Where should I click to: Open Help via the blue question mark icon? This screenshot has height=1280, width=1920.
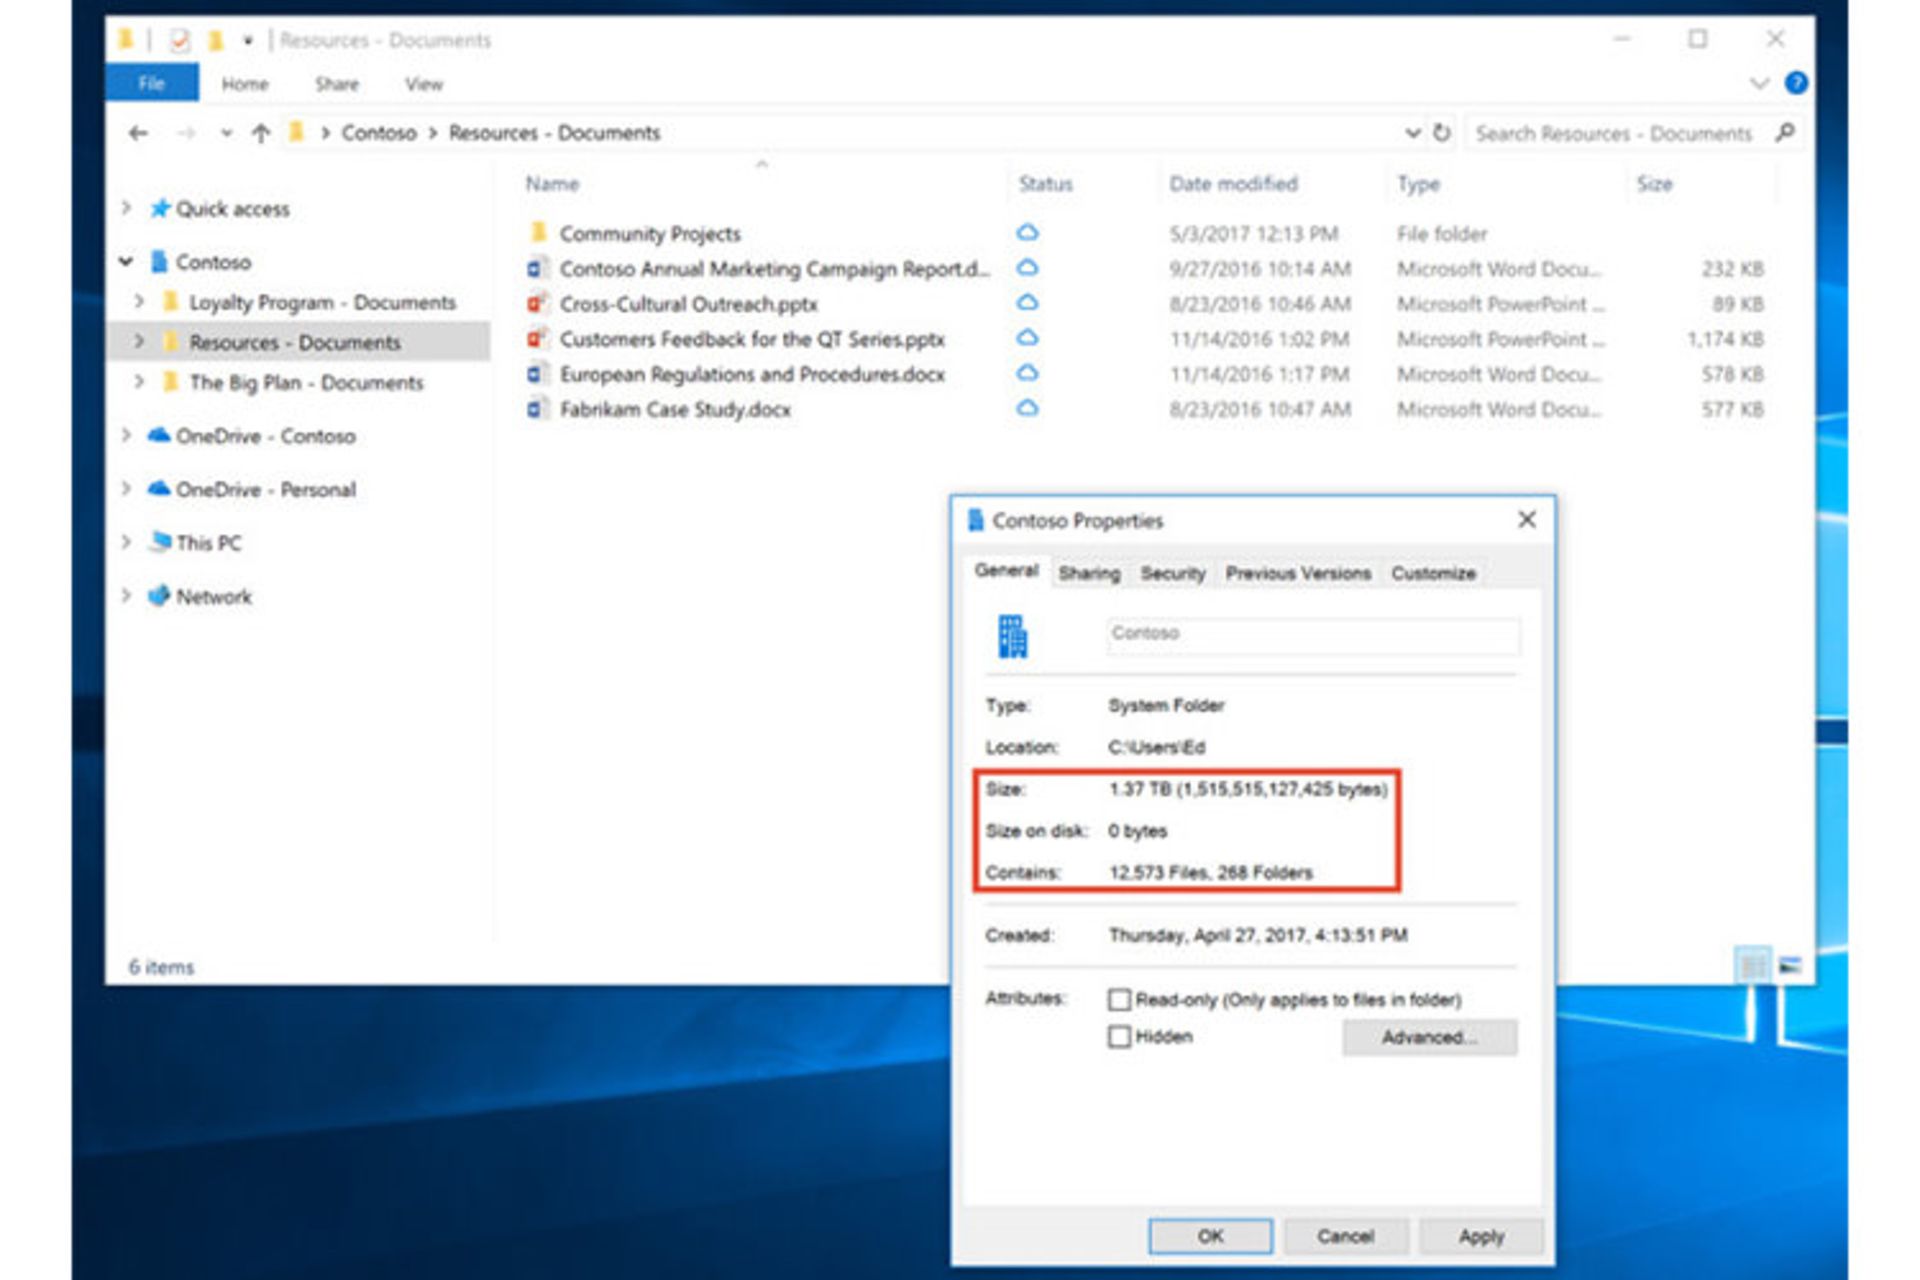pyautogui.click(x=1795, y=84)
